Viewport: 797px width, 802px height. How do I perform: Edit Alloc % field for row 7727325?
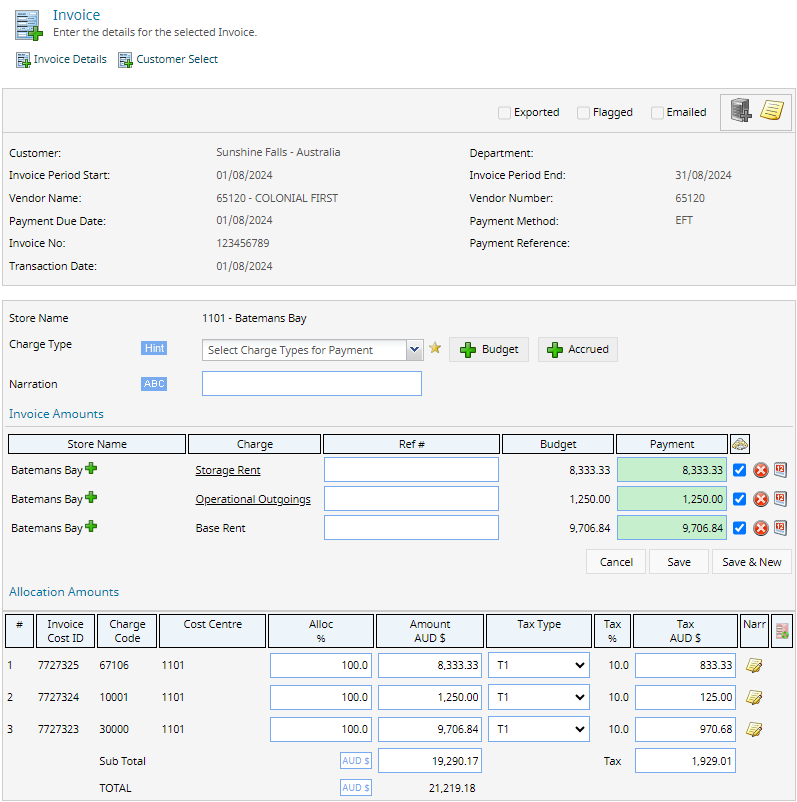click(321, 665)
